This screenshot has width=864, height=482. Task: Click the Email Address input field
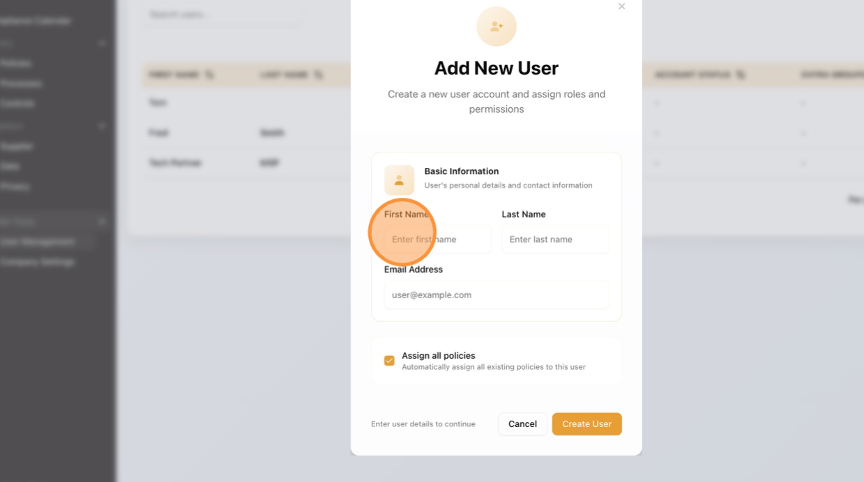click(x=496, y=295)
